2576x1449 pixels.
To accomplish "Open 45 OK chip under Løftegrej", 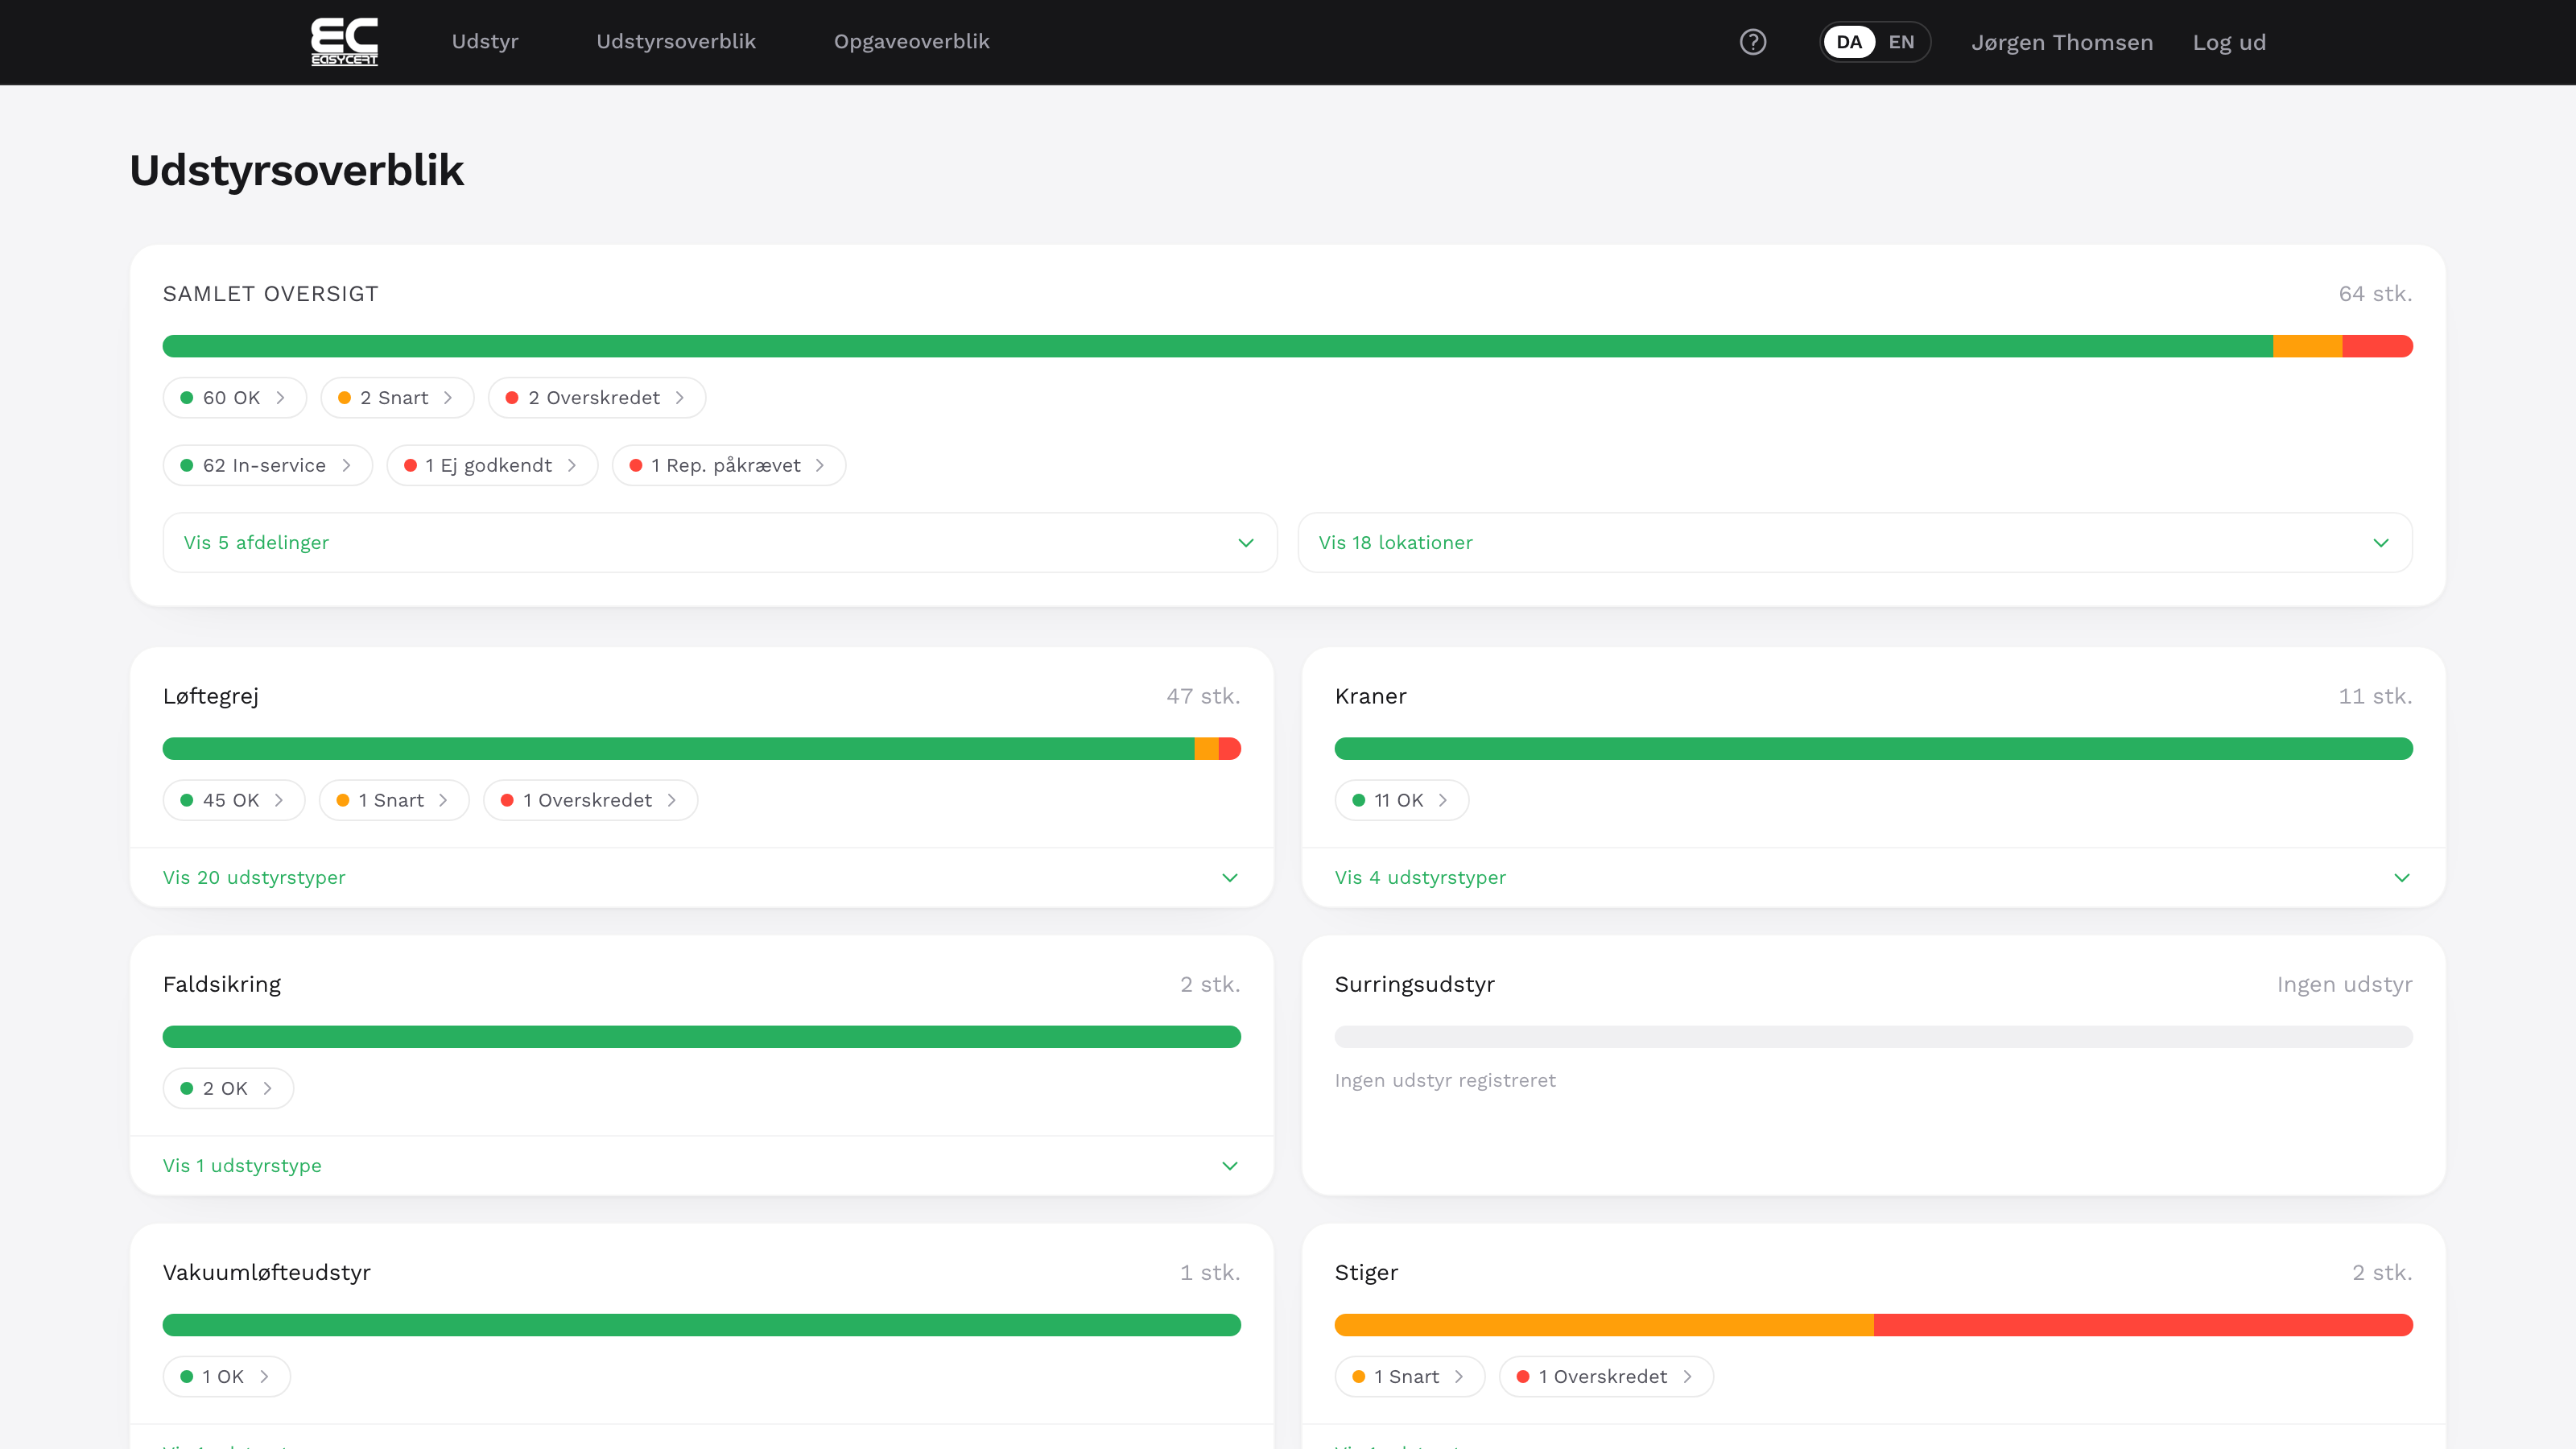I will point(233,801).
